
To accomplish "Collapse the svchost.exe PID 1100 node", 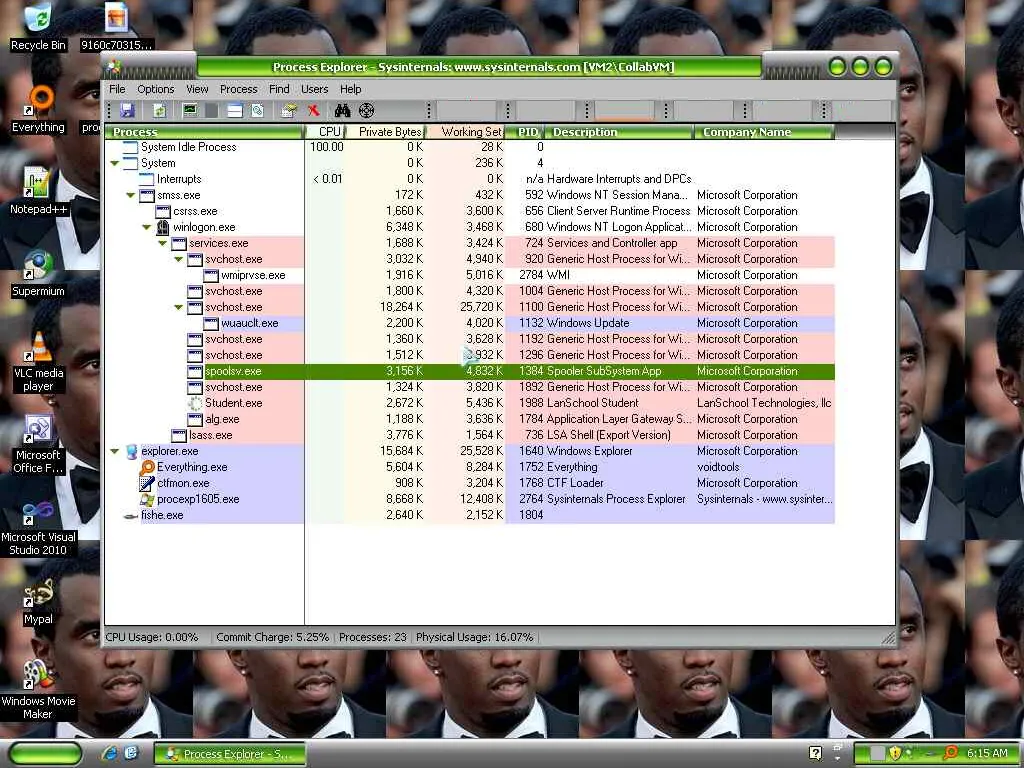I will (178, 307).
